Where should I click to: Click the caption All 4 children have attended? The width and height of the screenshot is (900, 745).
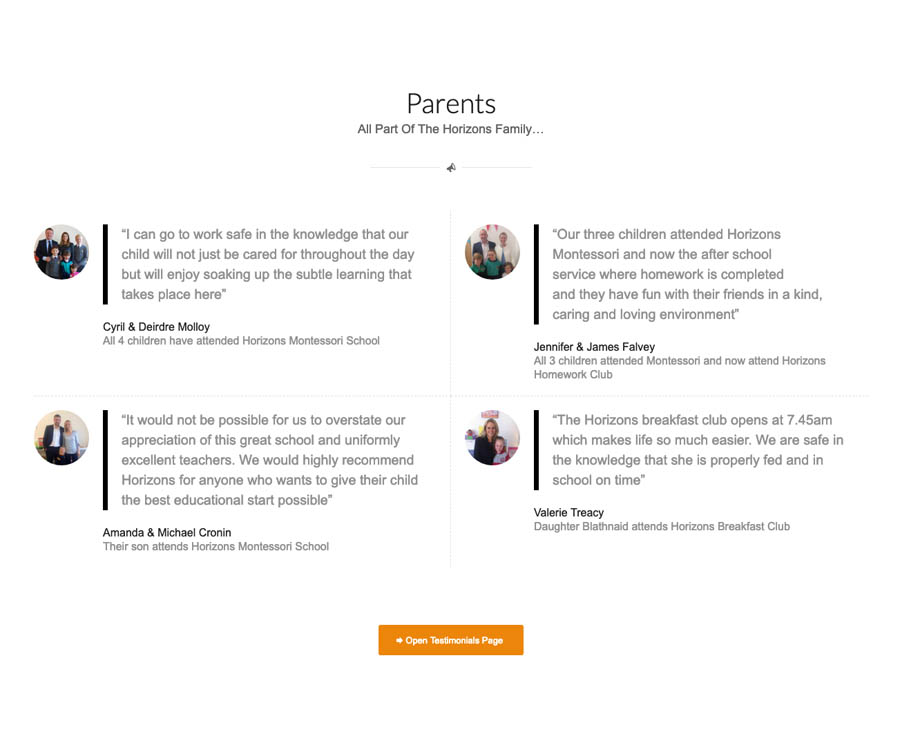pyautogui.click(x=241, y=340)
